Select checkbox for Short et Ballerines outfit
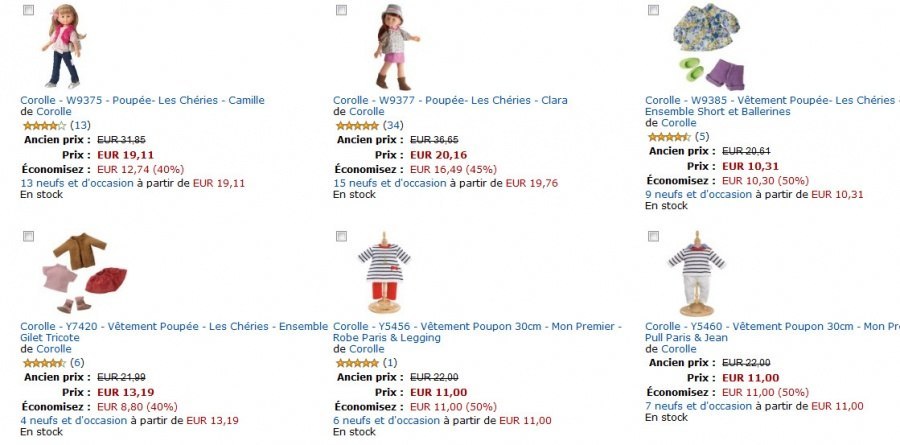Viewport: 900px width, 445px height. [x=653, y=10]
